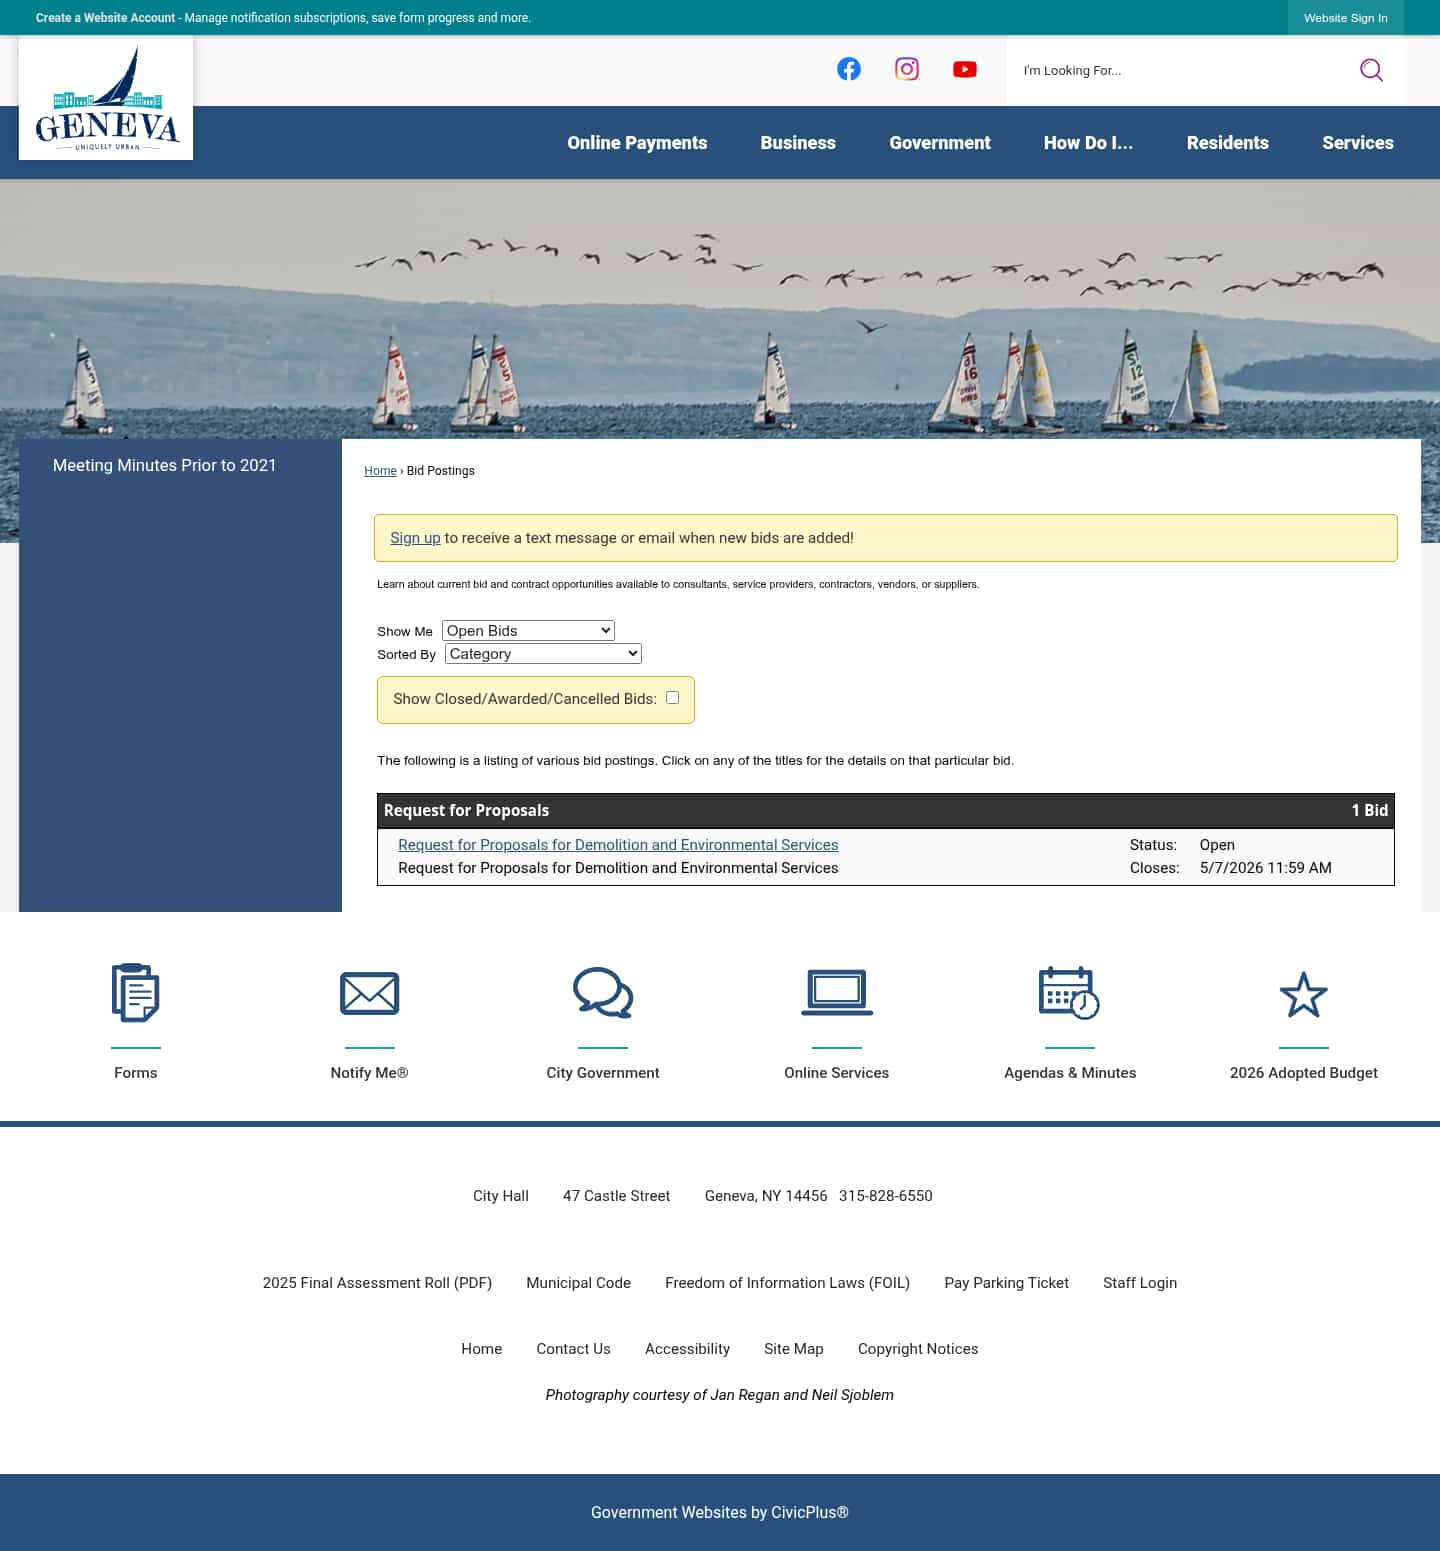Open the Sorted By Category dropdown

pyautogui.click(x=542, y=653)
